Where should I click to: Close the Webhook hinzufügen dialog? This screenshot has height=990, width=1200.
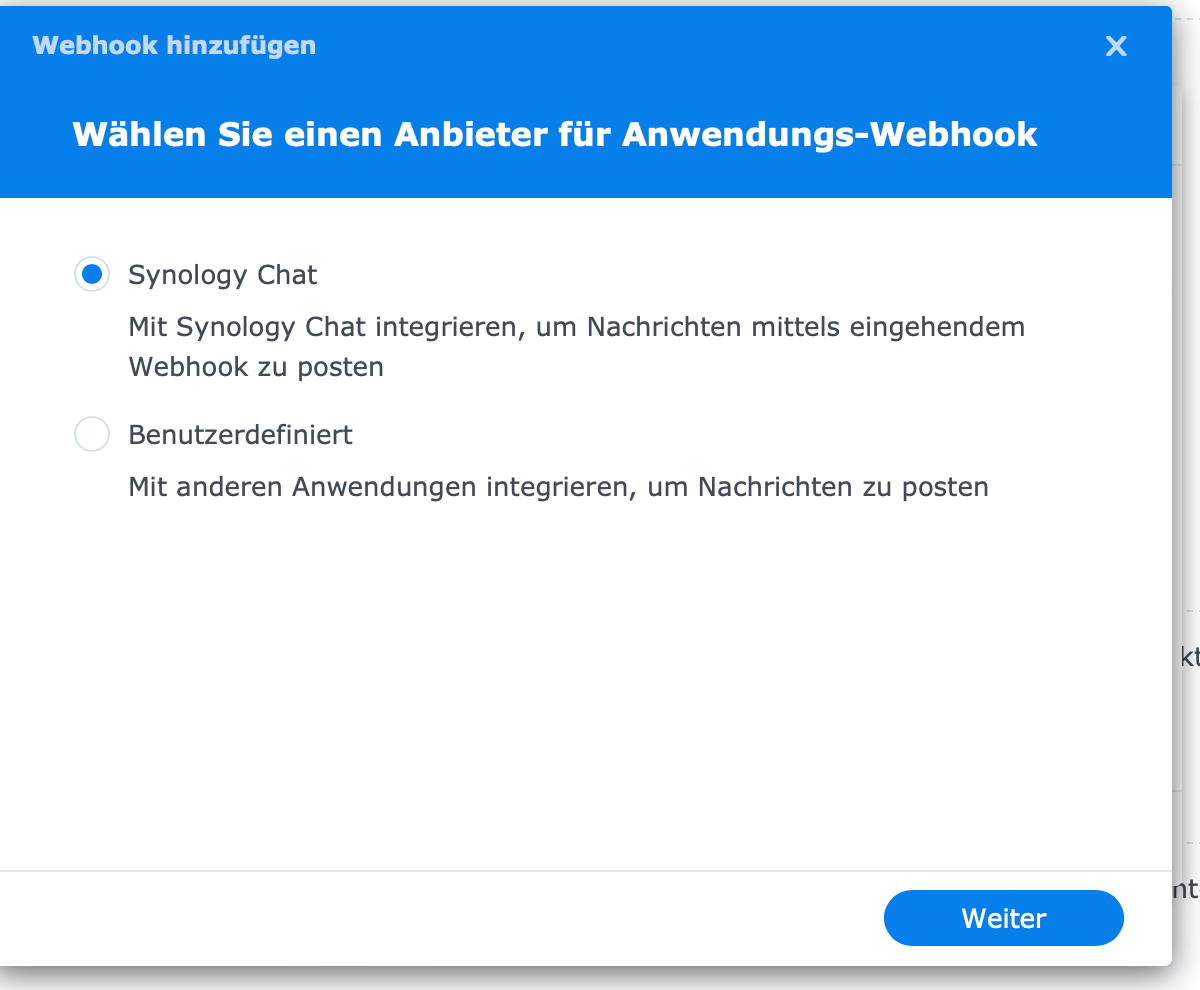tap(1116, 46)
